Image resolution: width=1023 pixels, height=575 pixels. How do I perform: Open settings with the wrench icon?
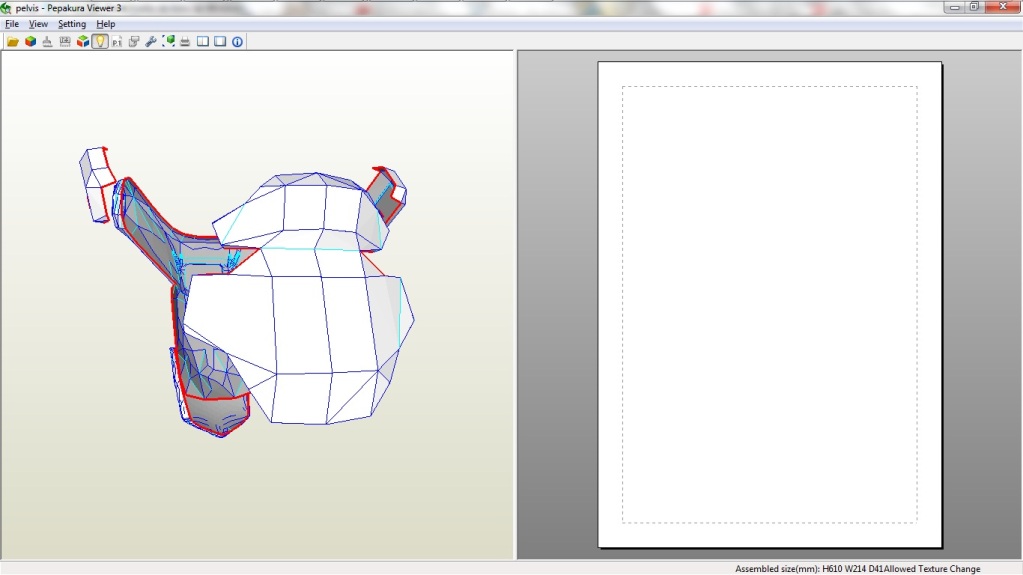[x=151, y=41]
